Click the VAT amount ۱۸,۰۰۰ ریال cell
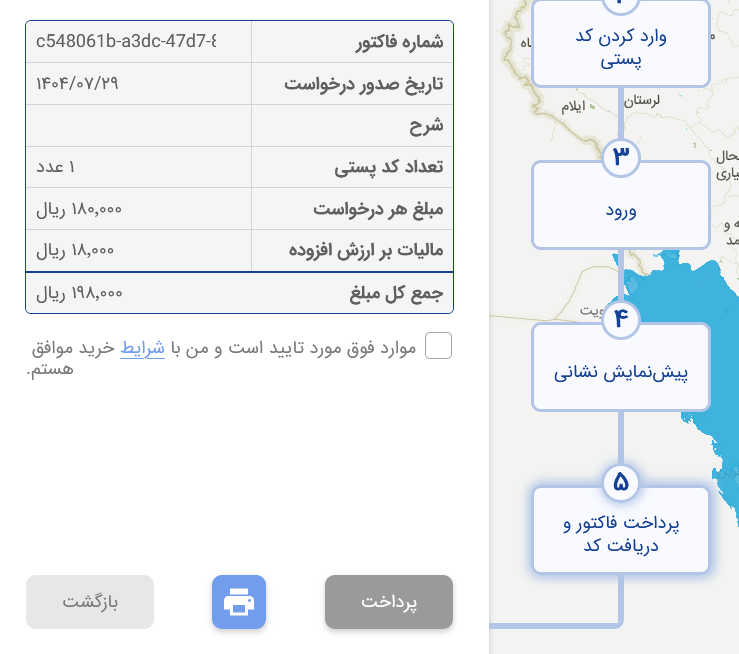 77,250
